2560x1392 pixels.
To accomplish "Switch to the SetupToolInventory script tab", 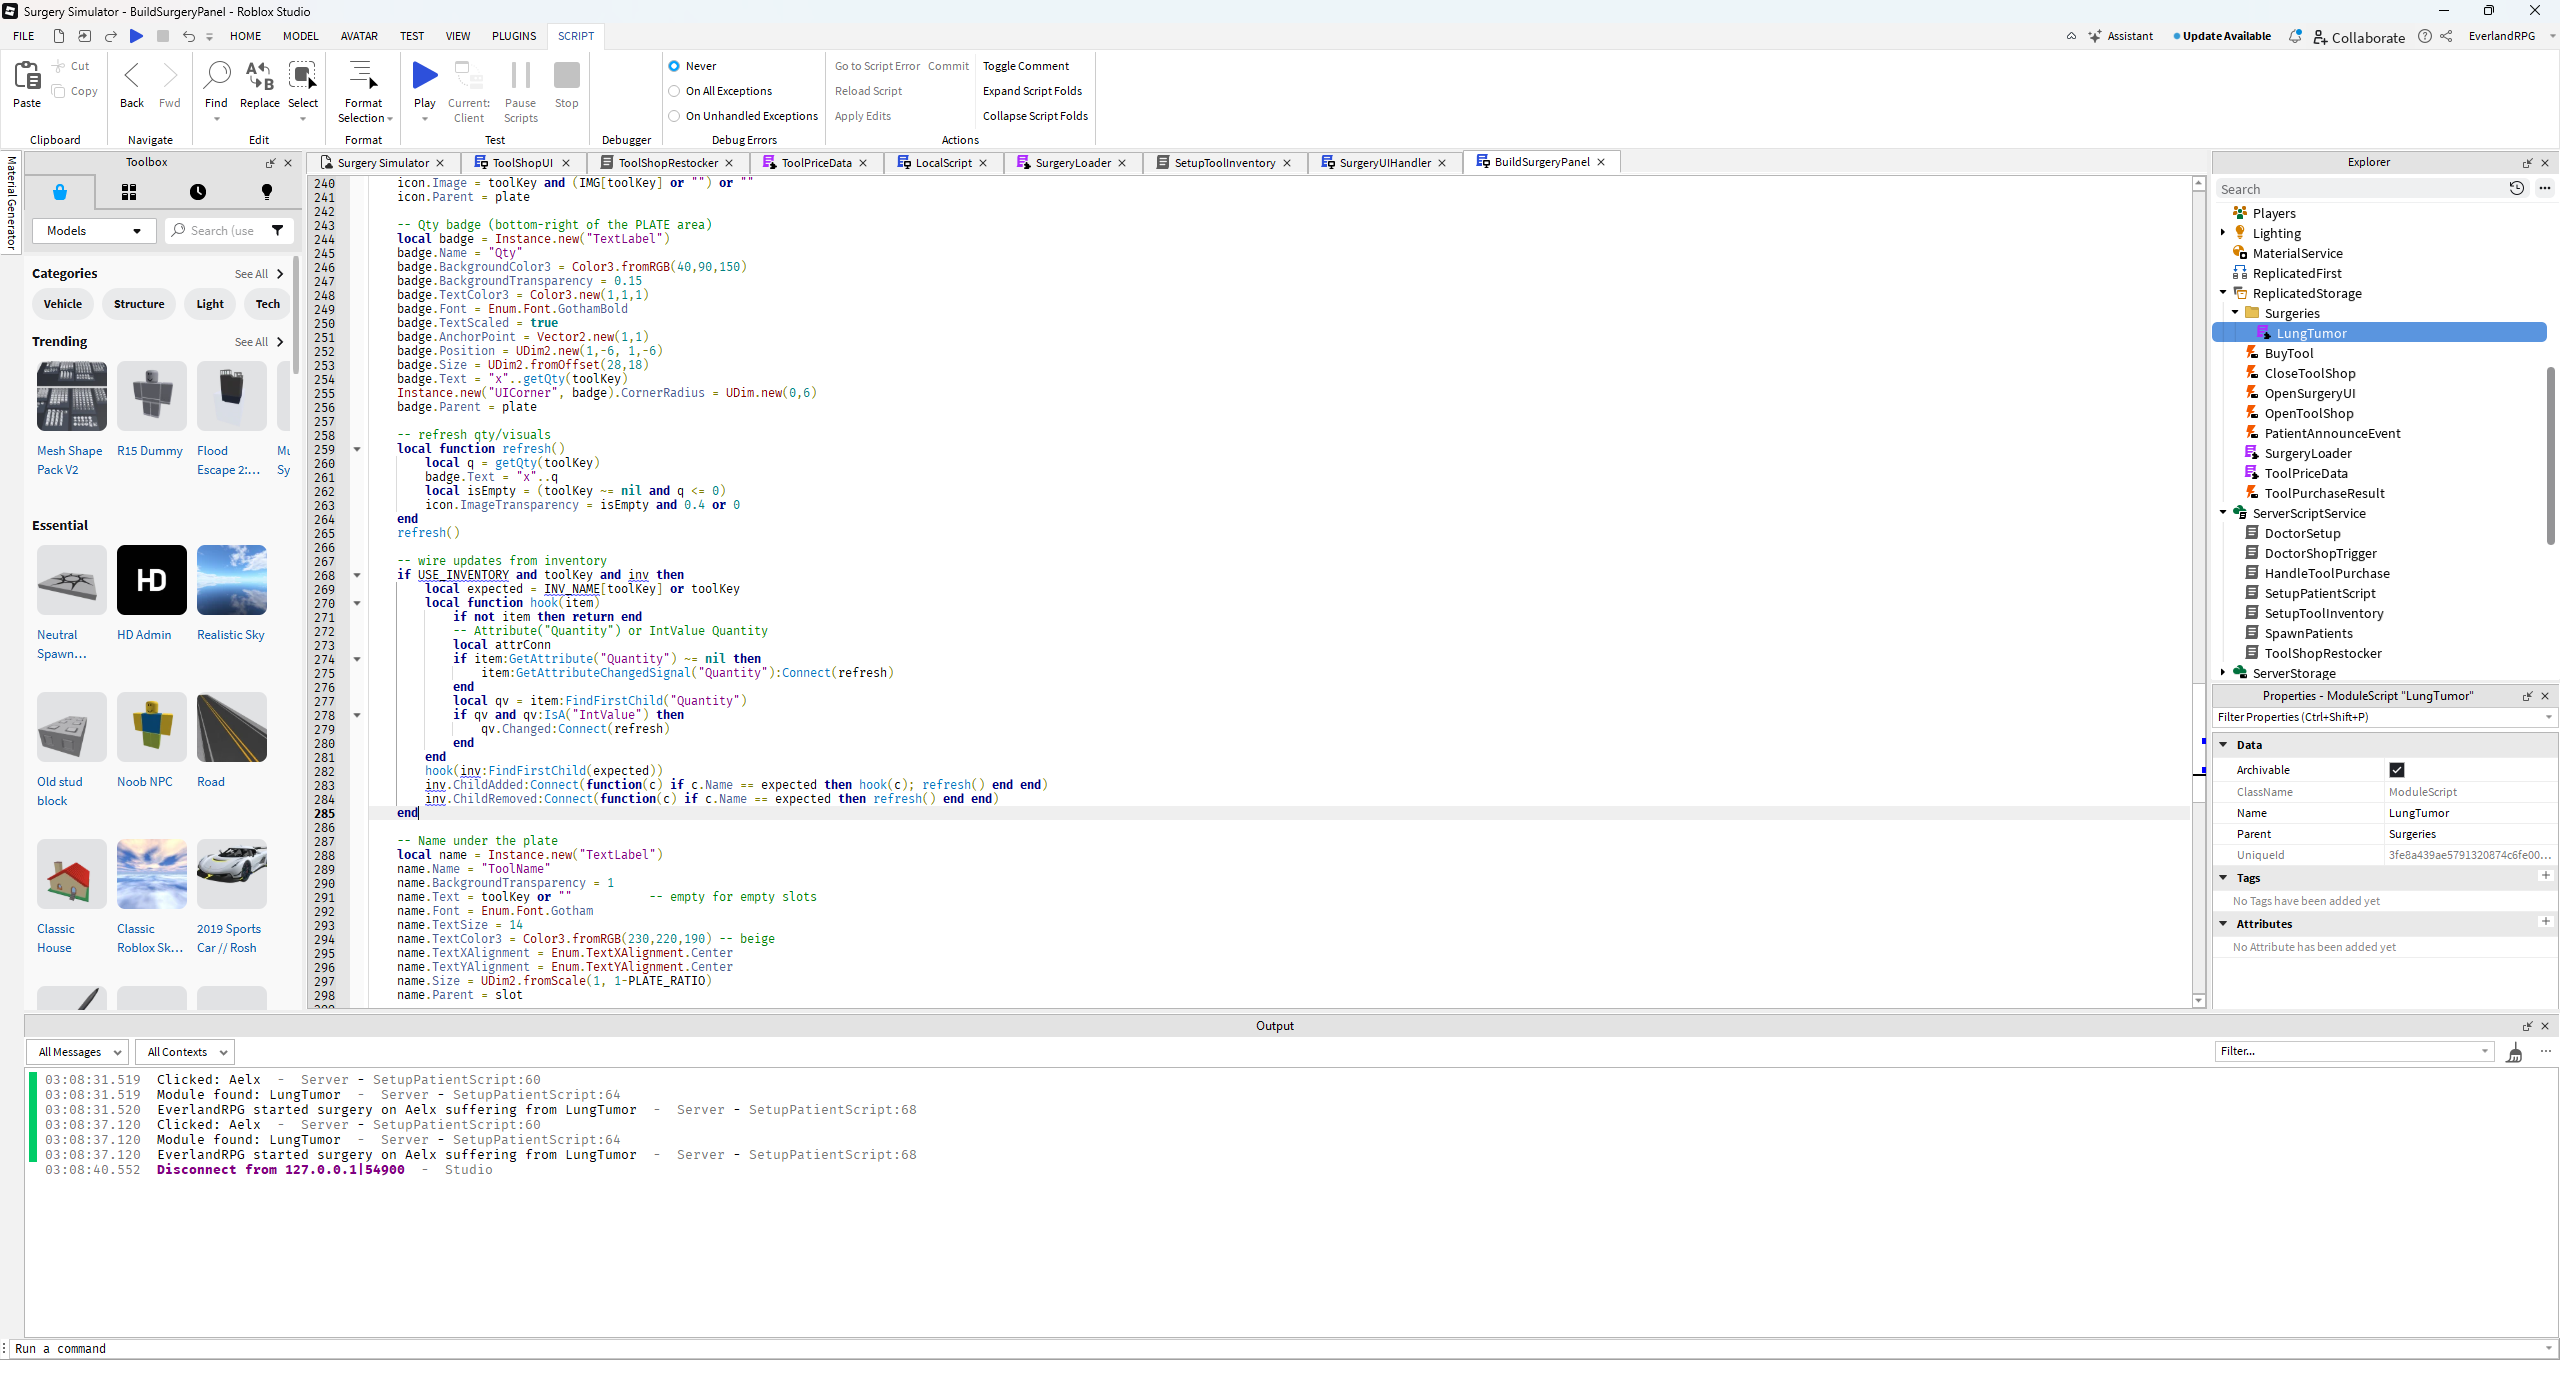I will click(1225, 163).
